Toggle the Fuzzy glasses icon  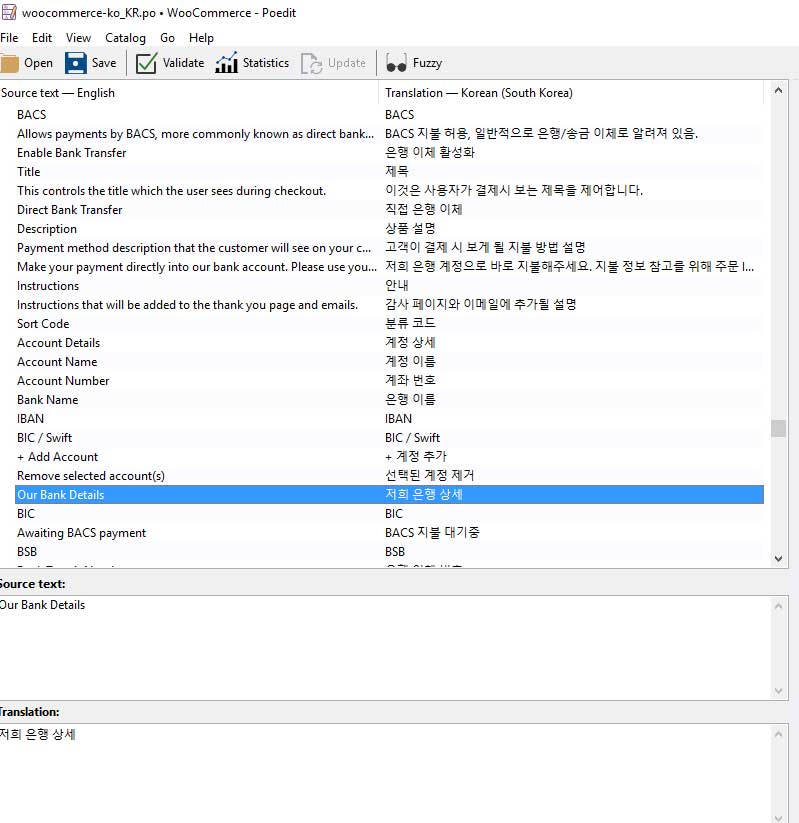pyautogui.click(x=397, y=63)
